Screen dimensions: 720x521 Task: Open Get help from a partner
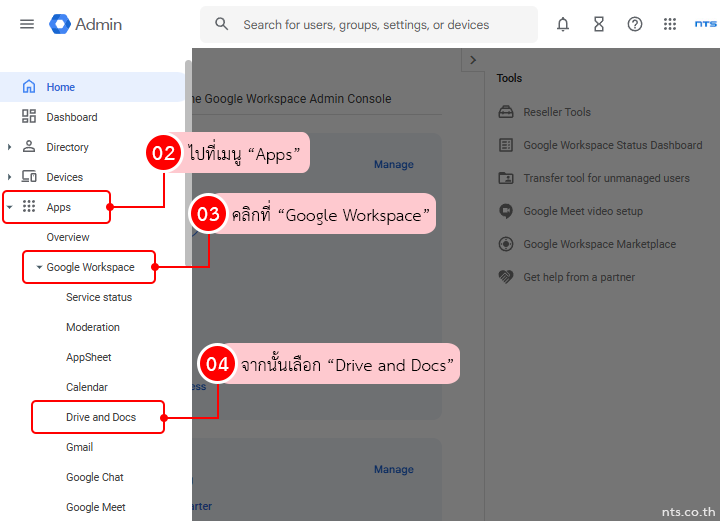click(x=579, y=277)
